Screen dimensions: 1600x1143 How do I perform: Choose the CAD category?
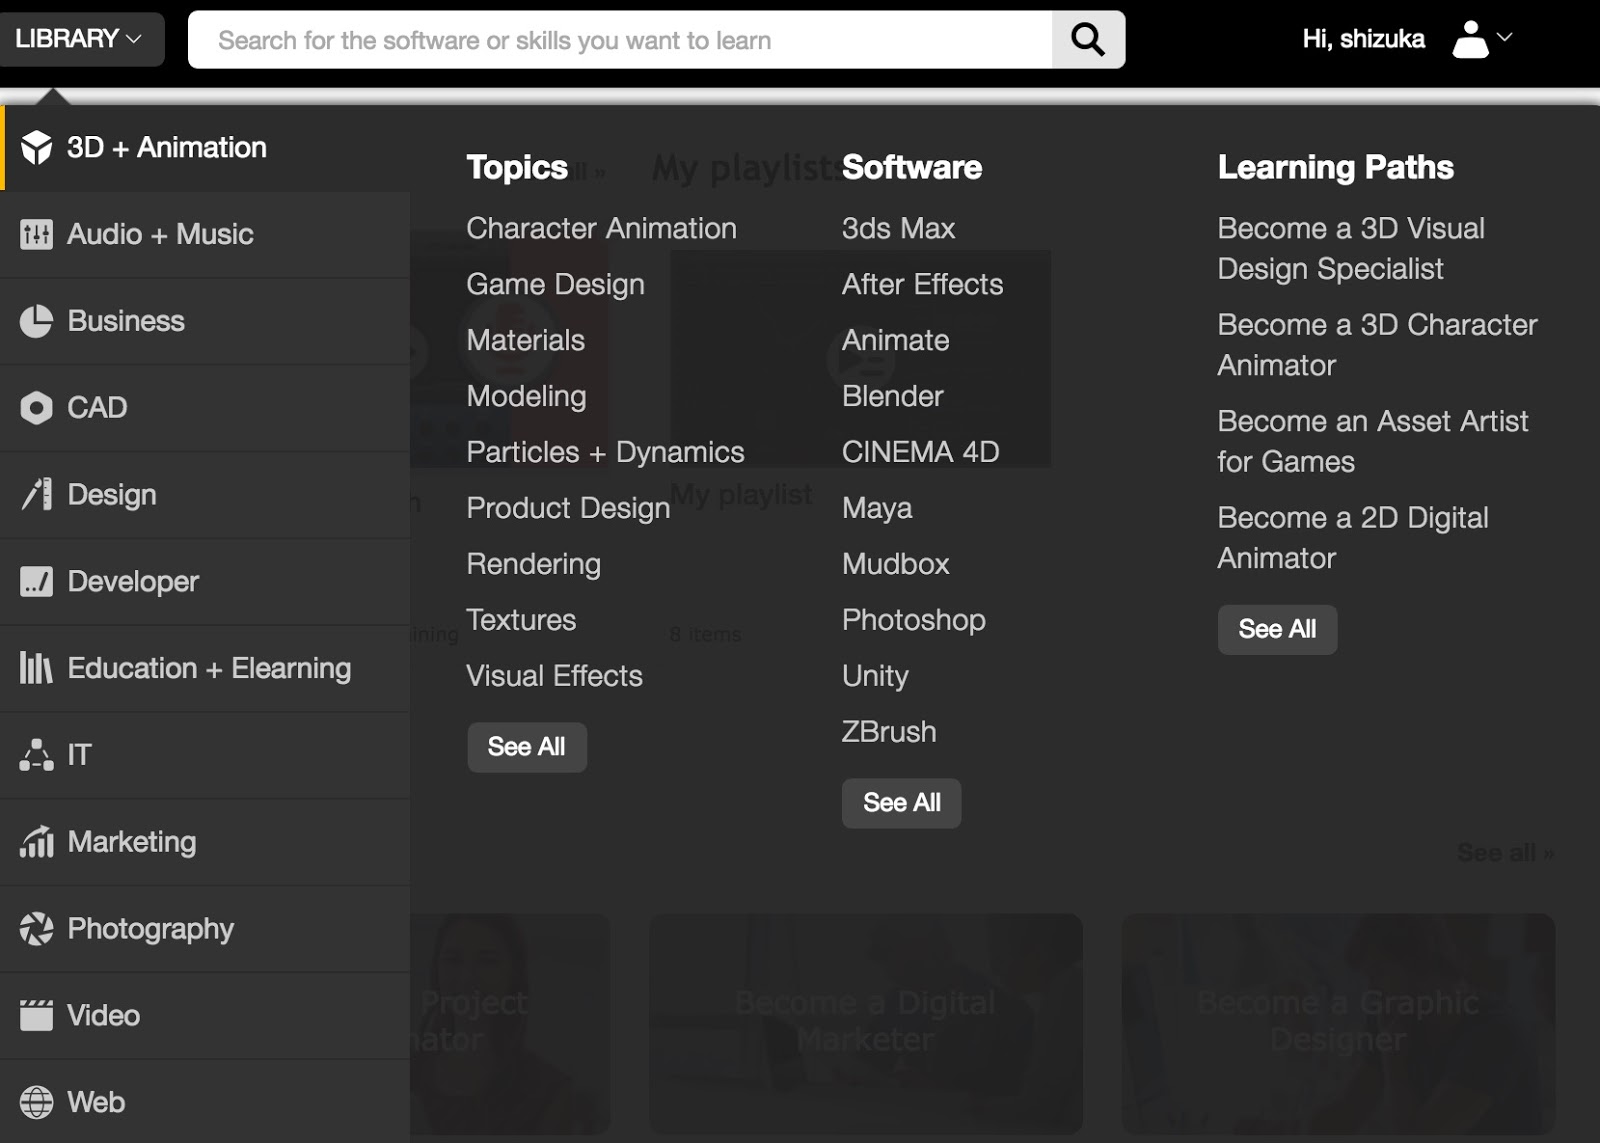(205, 408)
